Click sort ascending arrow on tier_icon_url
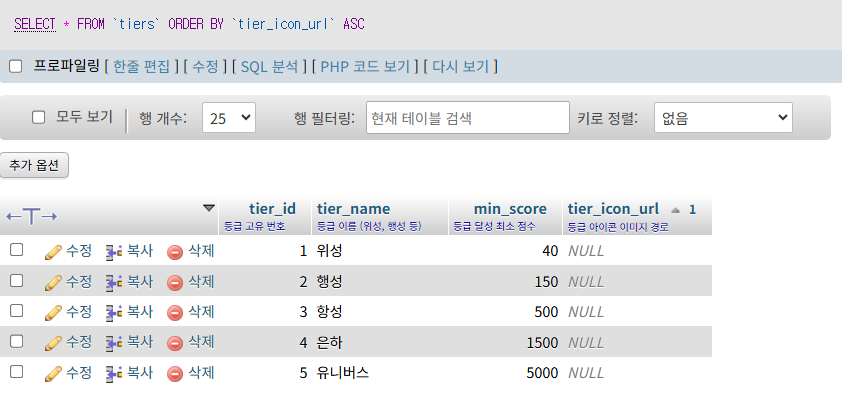Screen dimensions: 842x405 pos(675,210)
